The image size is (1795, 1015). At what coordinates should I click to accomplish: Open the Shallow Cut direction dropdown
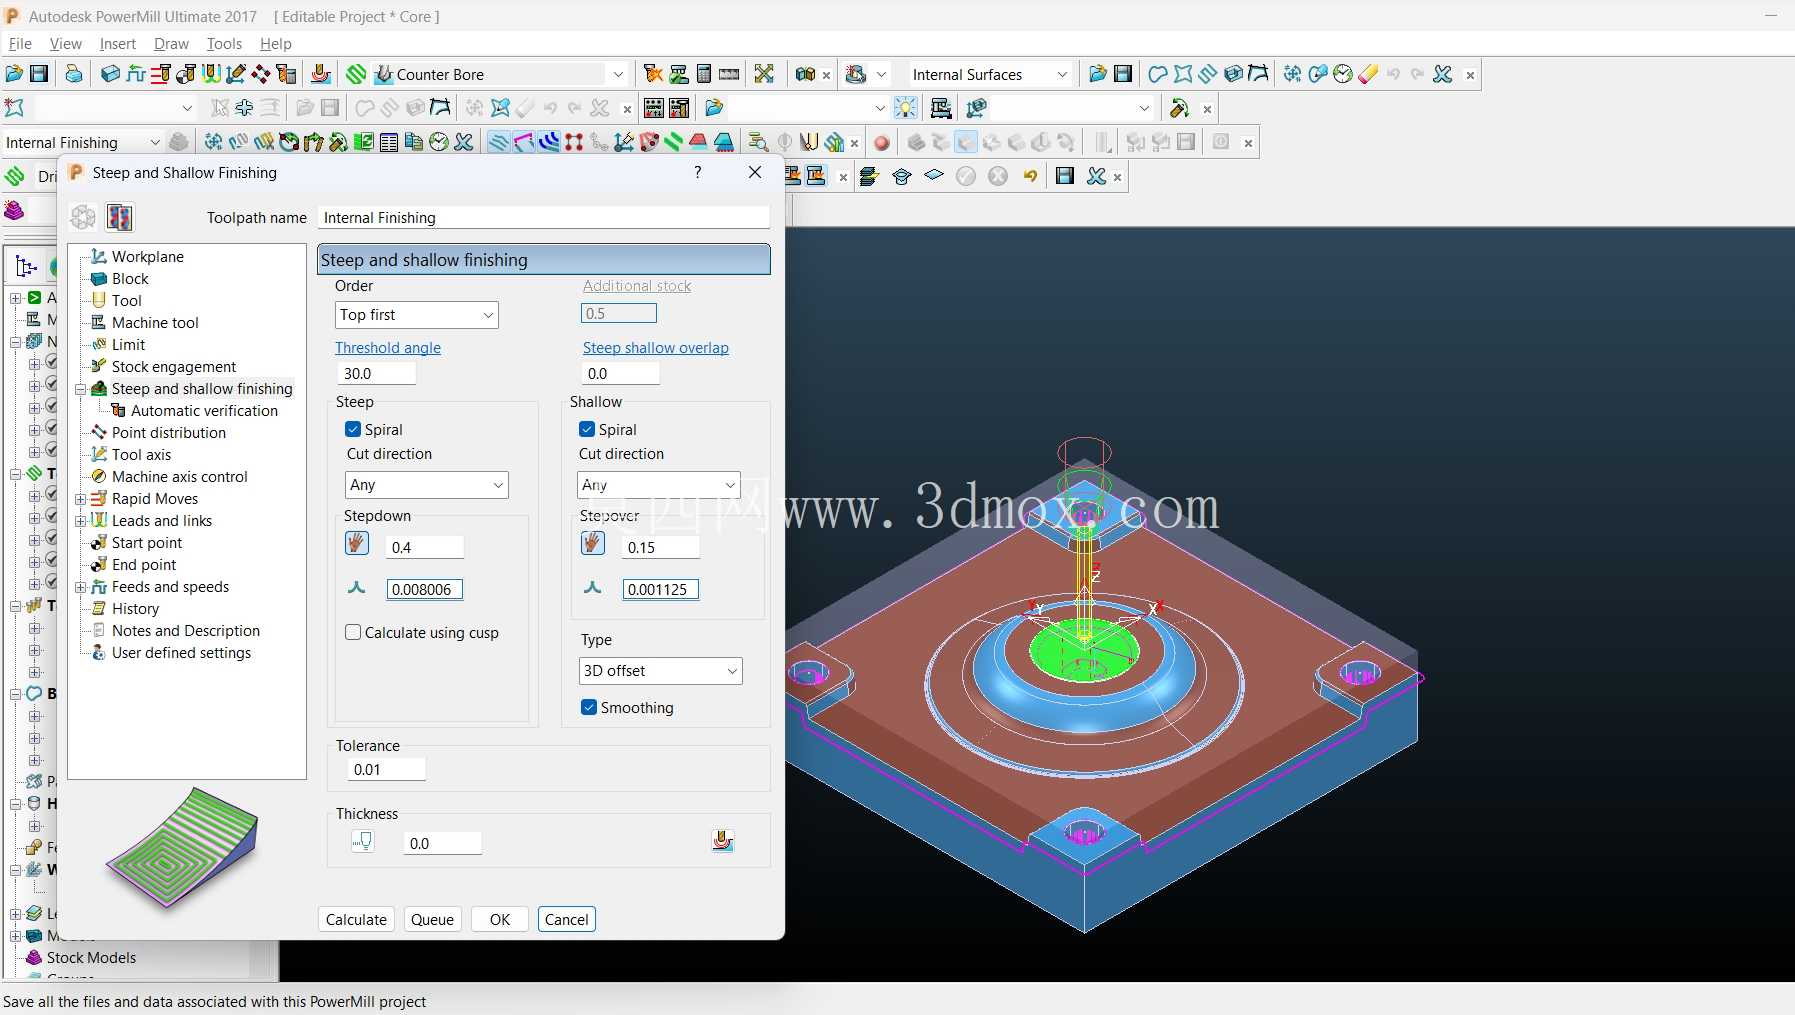(x=659, y=485)
